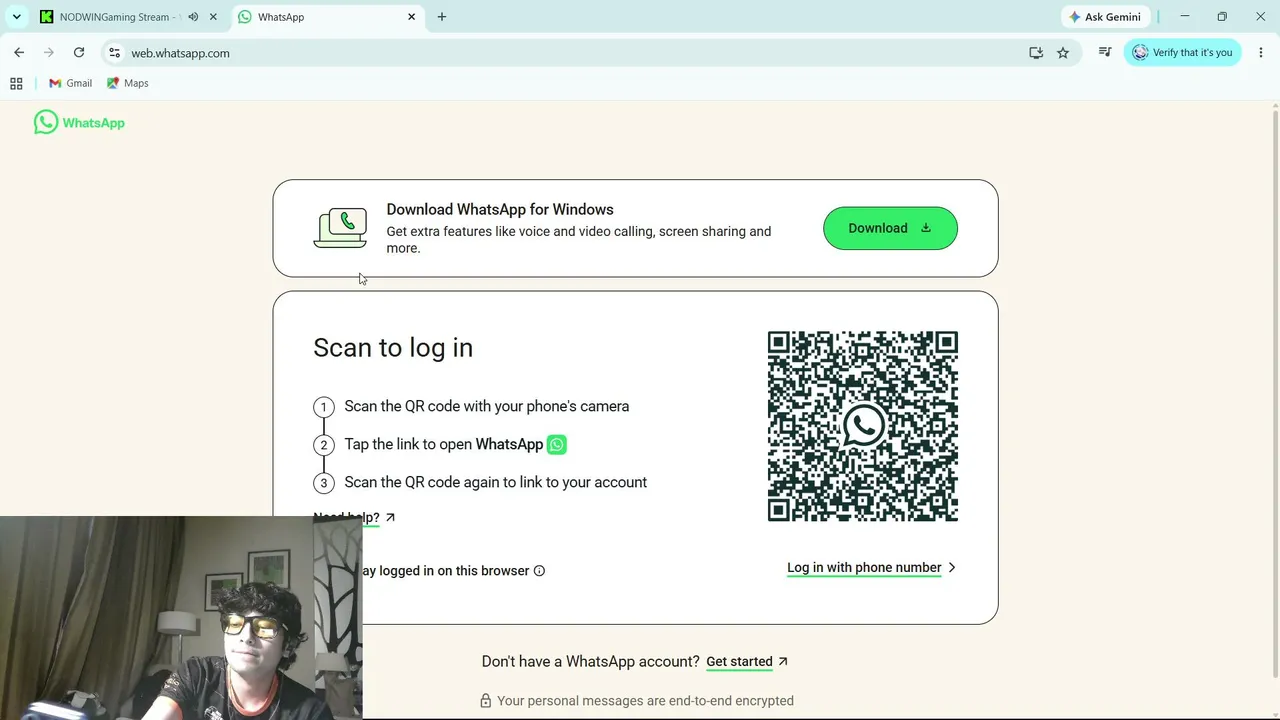Screen dimensions: 1280x720
Task: Open the Maps bookmark
Action: click(128, 83)
